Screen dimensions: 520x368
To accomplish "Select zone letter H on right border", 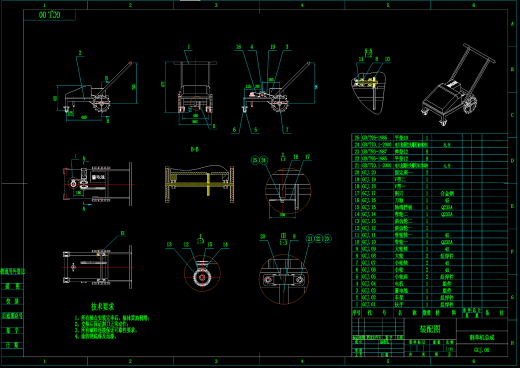I will 513,343.
